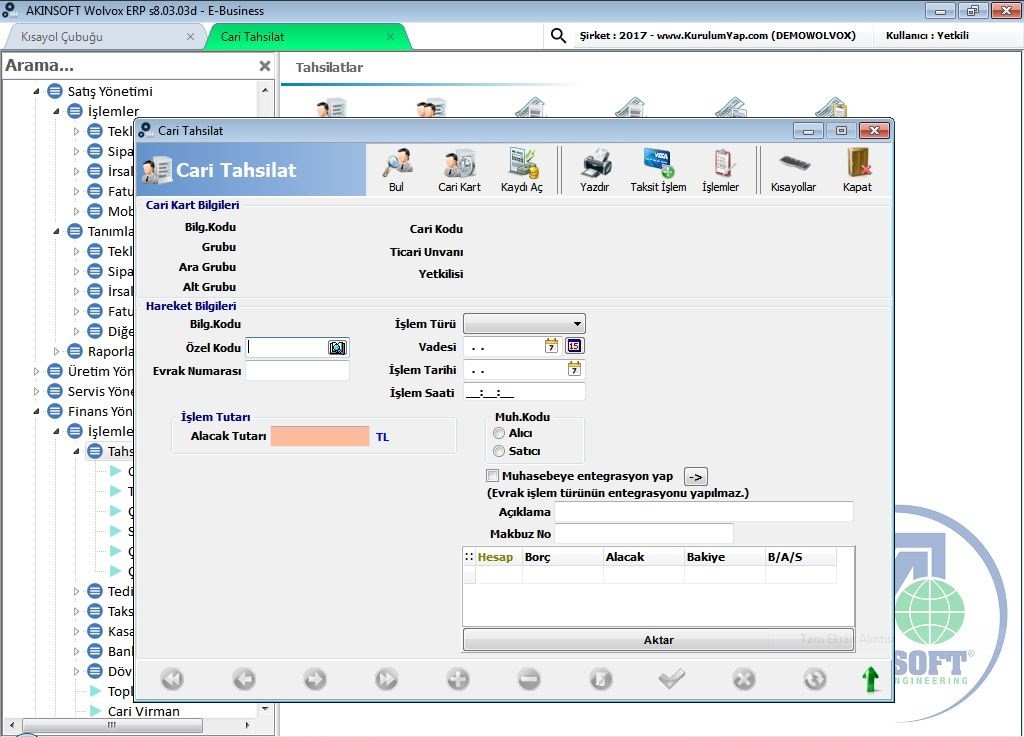Click the blue 15 icon beside Vadesi
Screen dimensions: 1024x737
(x=575, y=345)
